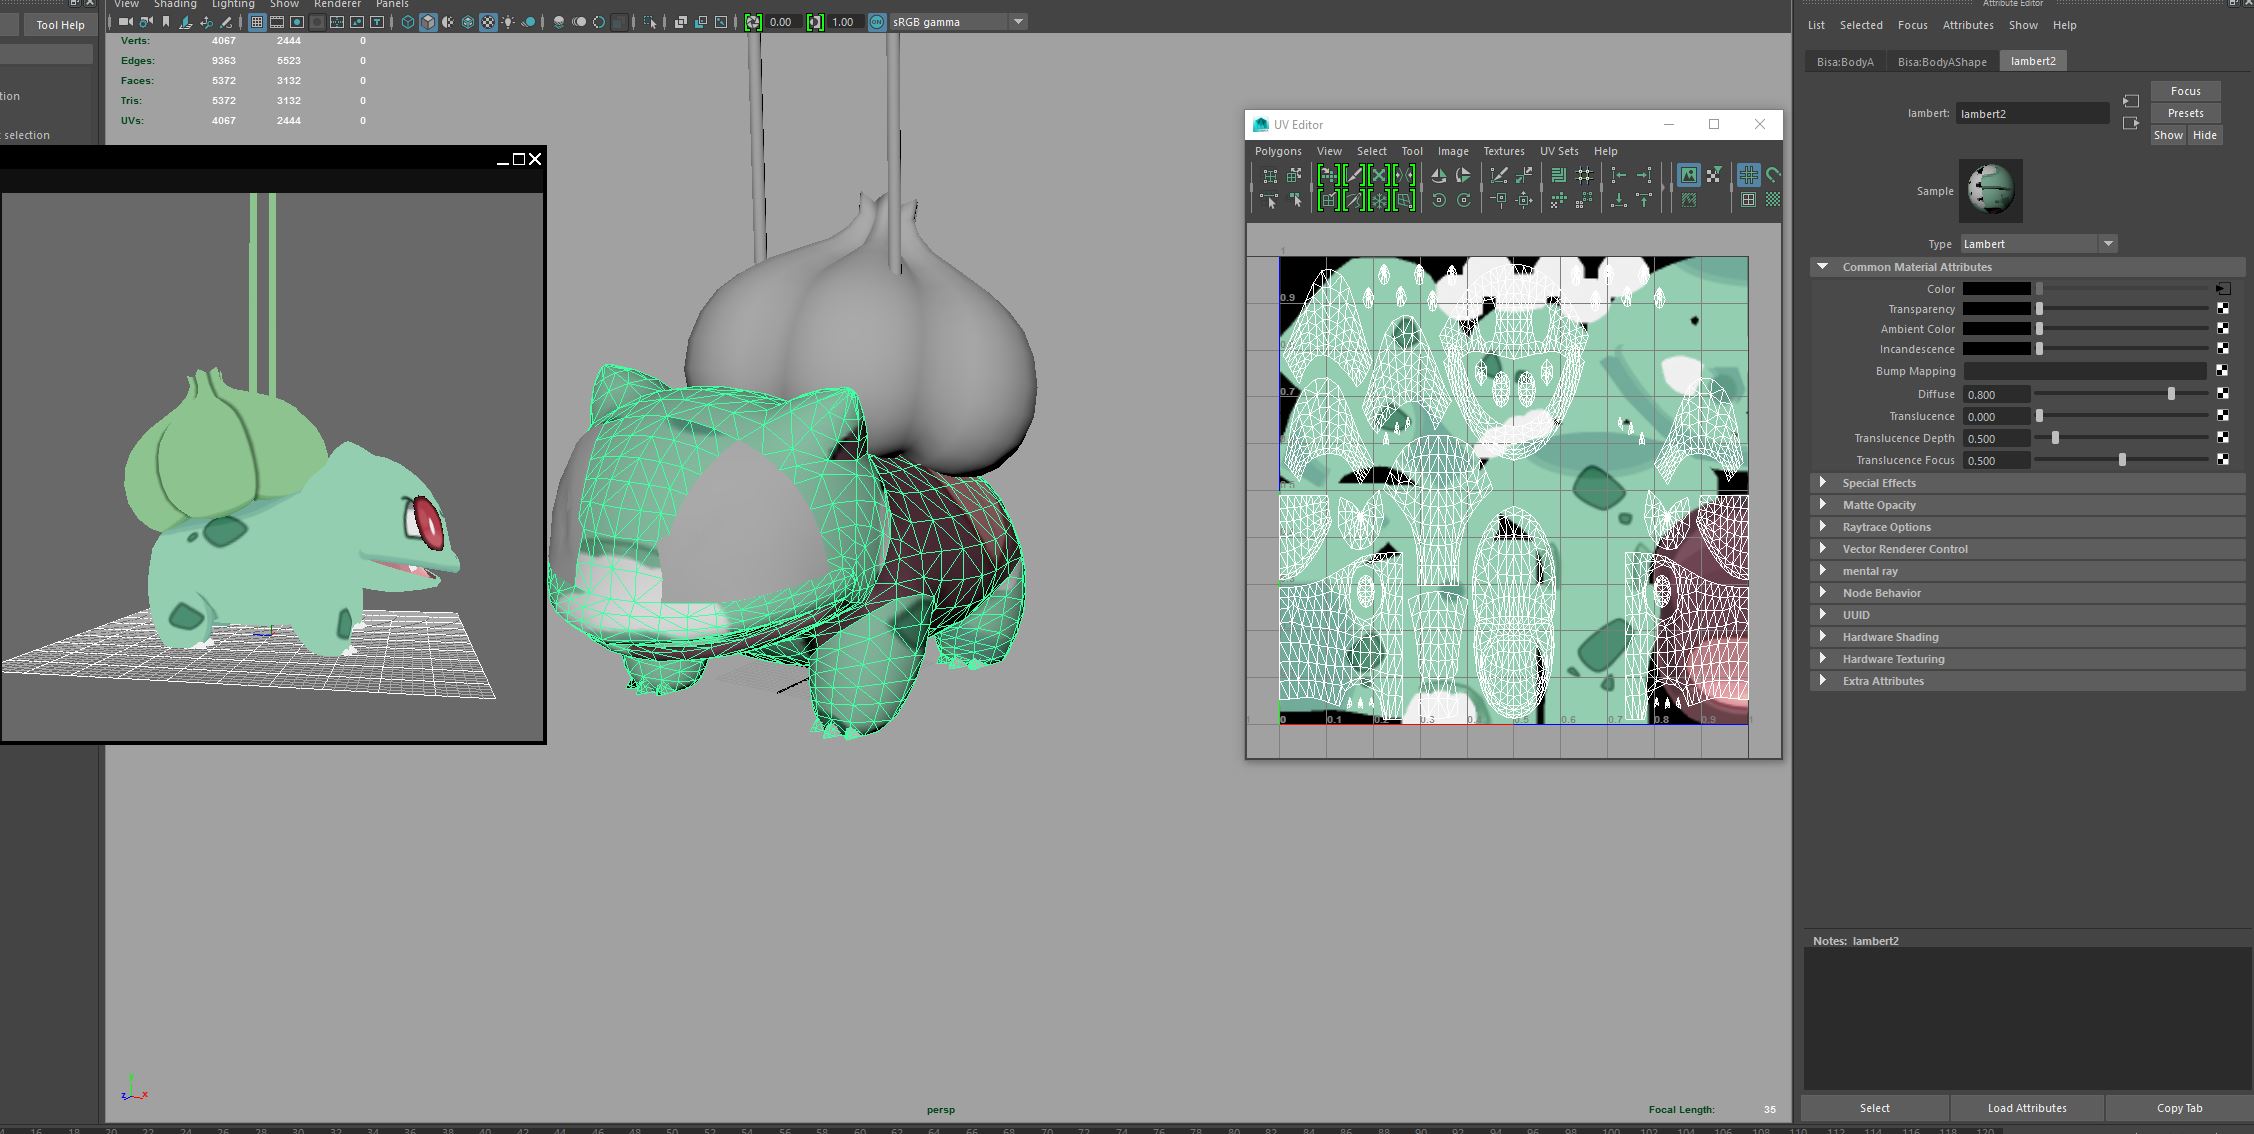Toggle textured display checker icon

pyautogui.click(x=488, y=22)
